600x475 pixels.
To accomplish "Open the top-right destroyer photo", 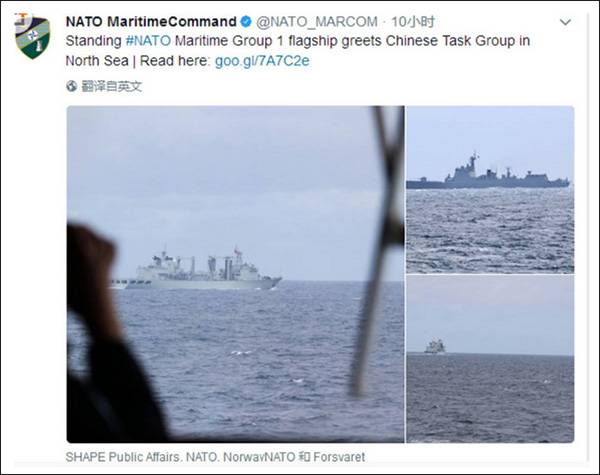I will click(490, 189).
